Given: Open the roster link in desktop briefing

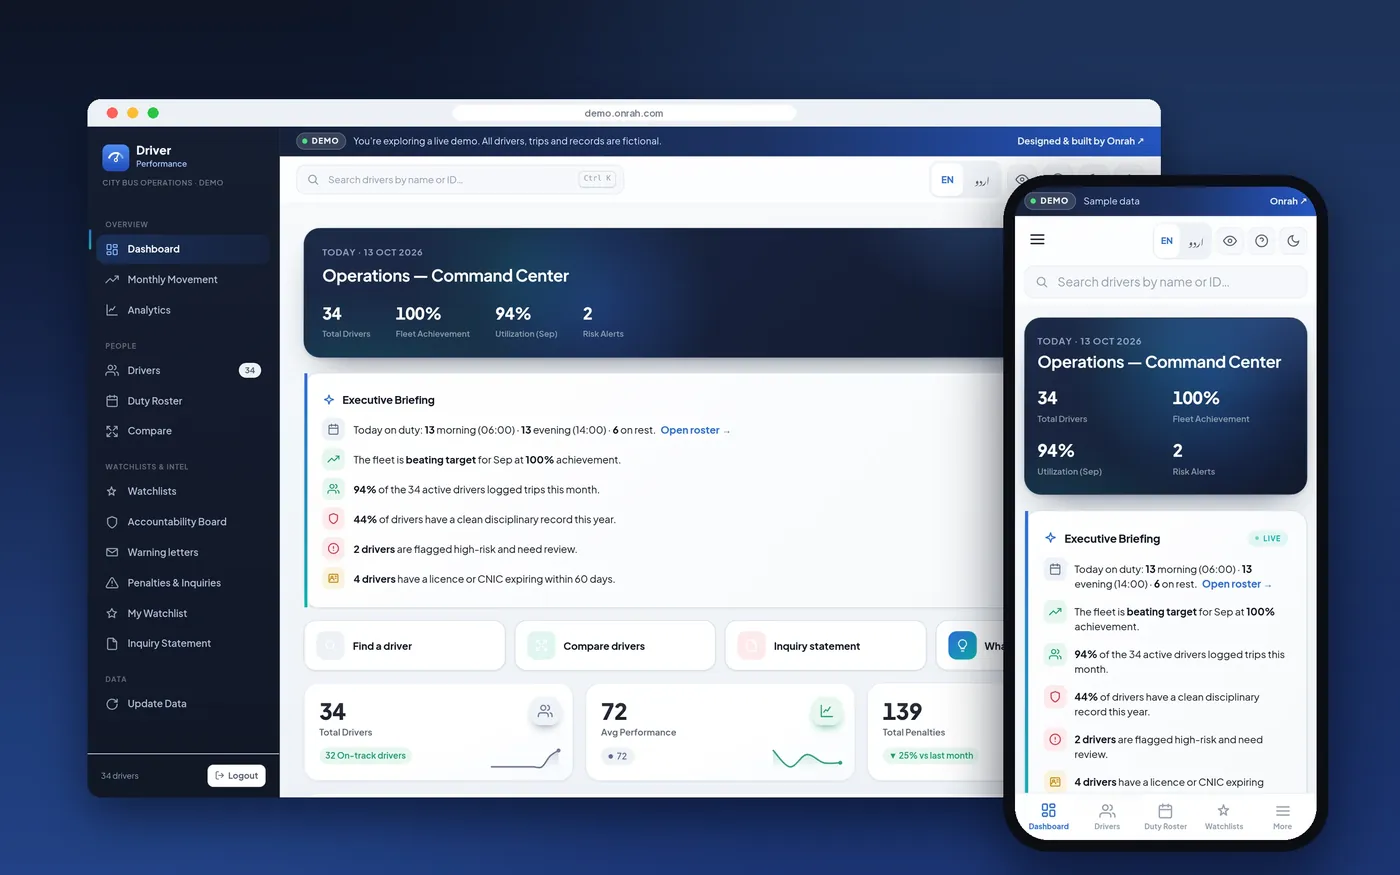Looking at the screenshot, I should pos(695,430).
